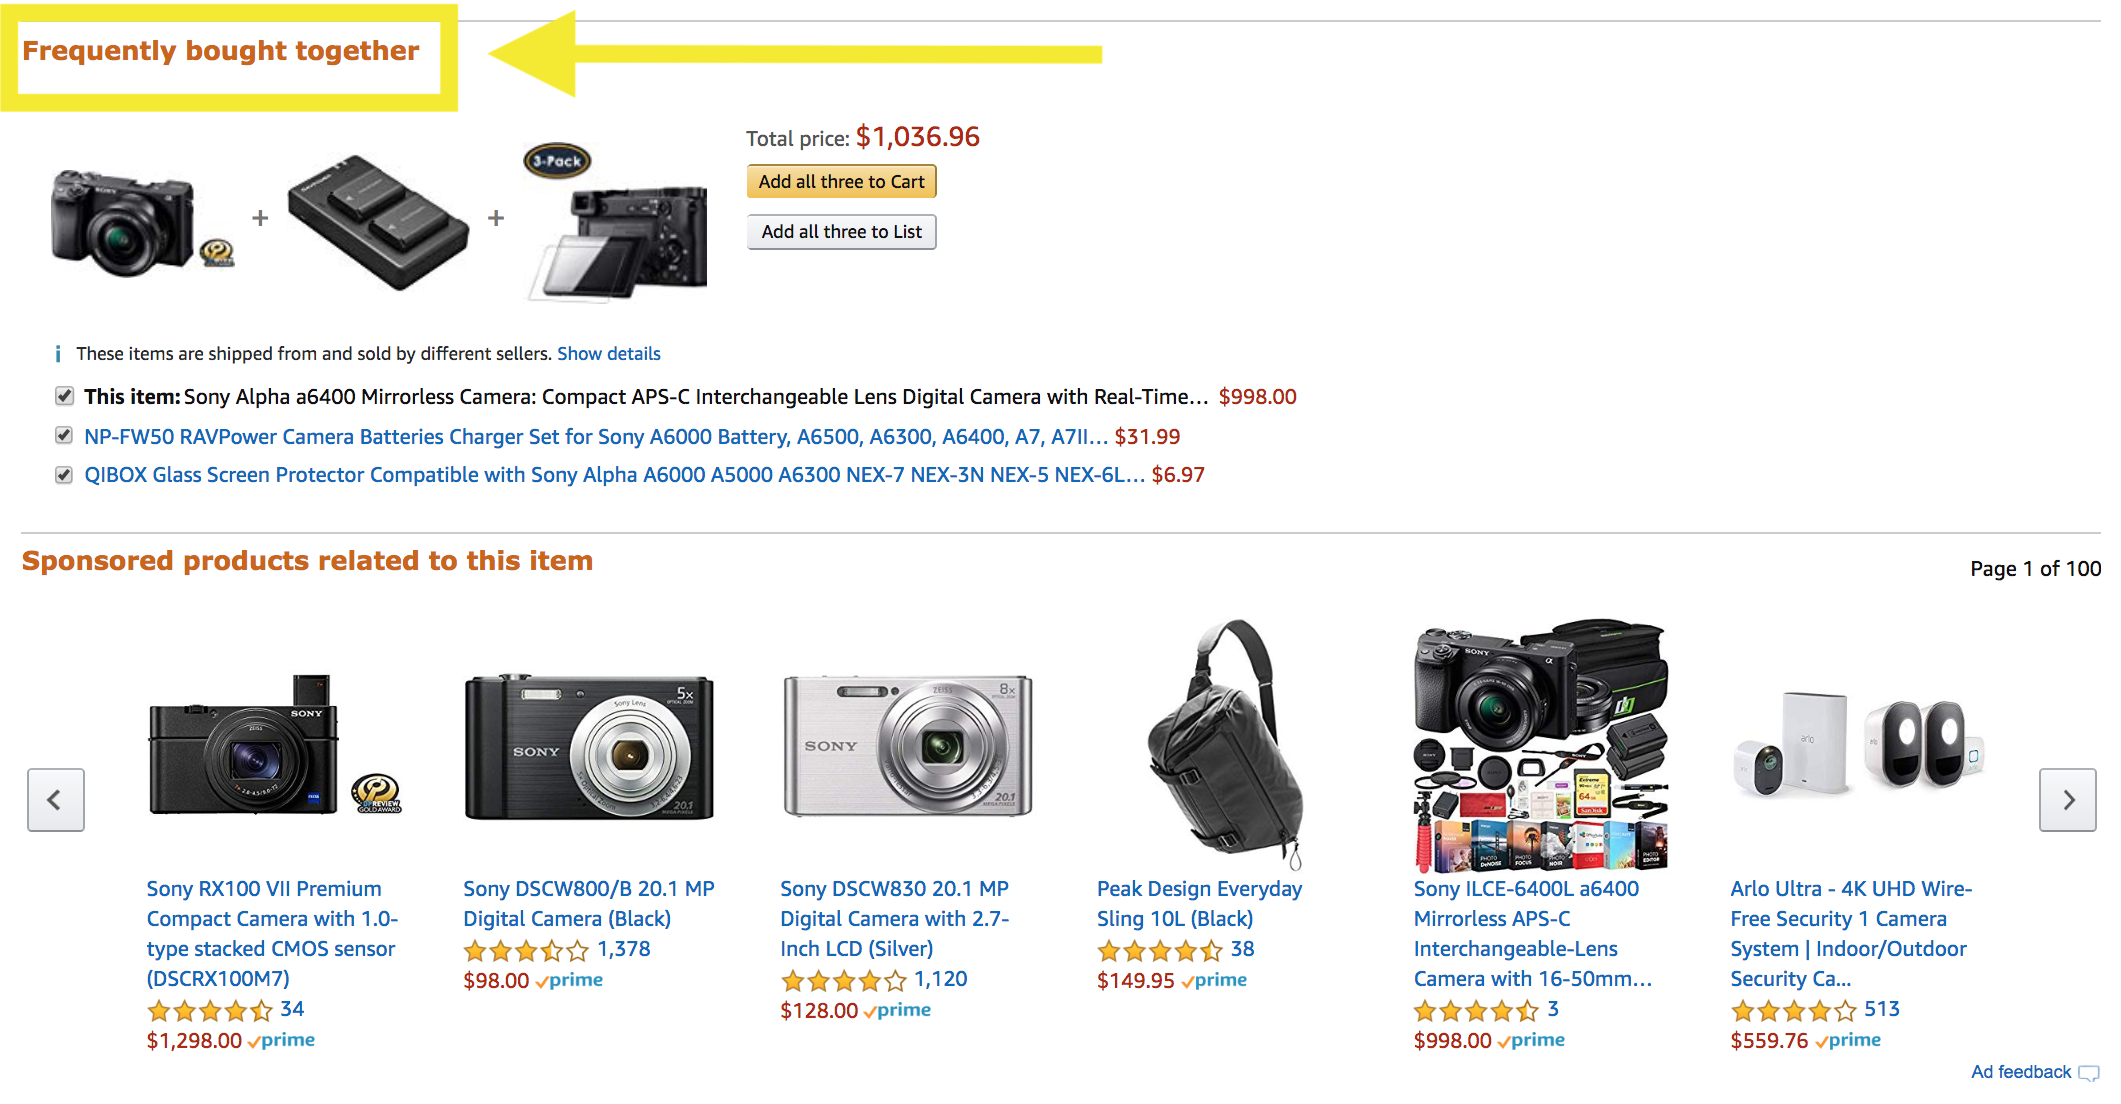The height and width of the screenshot is (1104, 2121).
Task: Open star ratings for Sony DSCW830 camera
Action: 843,980
